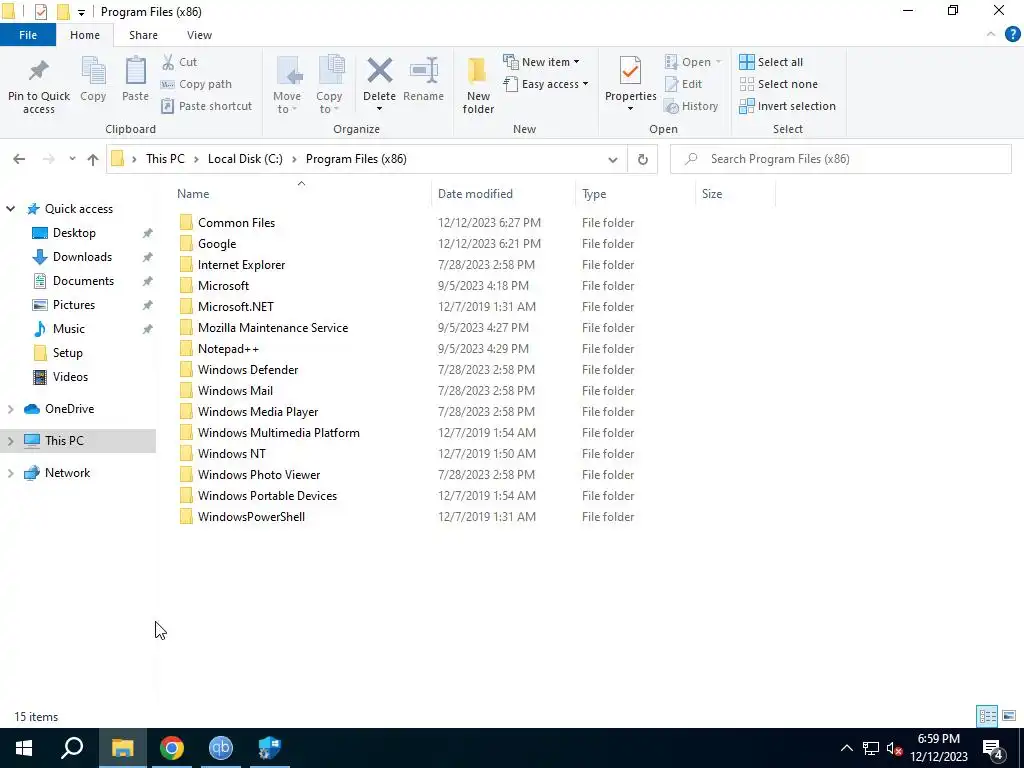Screen dimensions: 1024x768
Task: Click Select none
Action: point(778,84)
